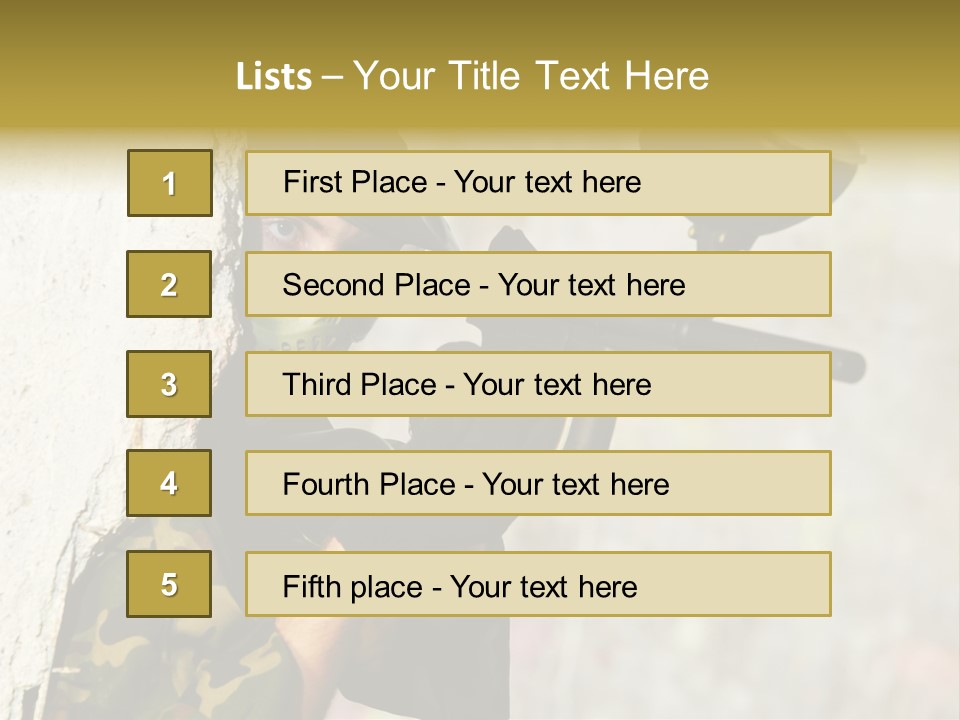Click 'Your Title Text Here' phrase
The width and height of the screenshot is (960, 720).
click(531, 76)
